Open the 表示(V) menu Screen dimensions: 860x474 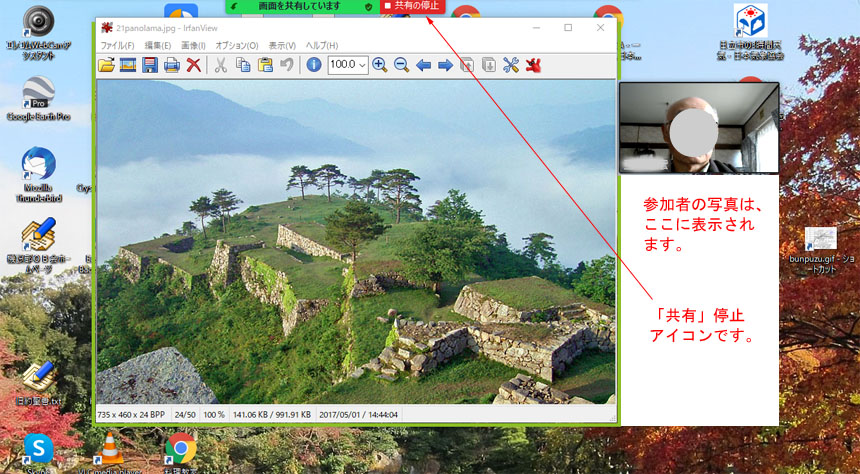282,46
